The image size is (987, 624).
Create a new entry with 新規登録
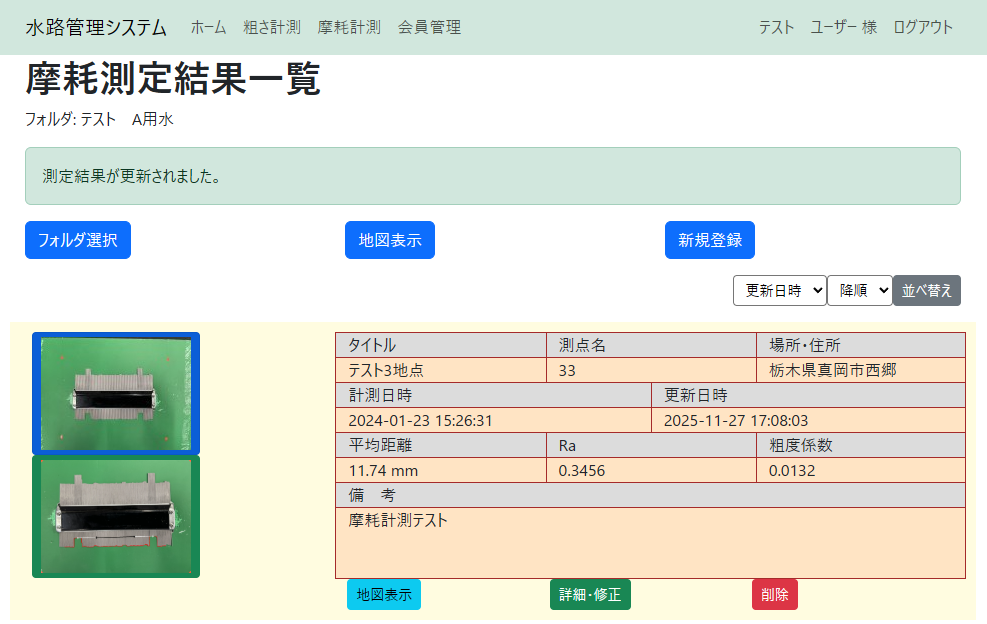point(709,240)
